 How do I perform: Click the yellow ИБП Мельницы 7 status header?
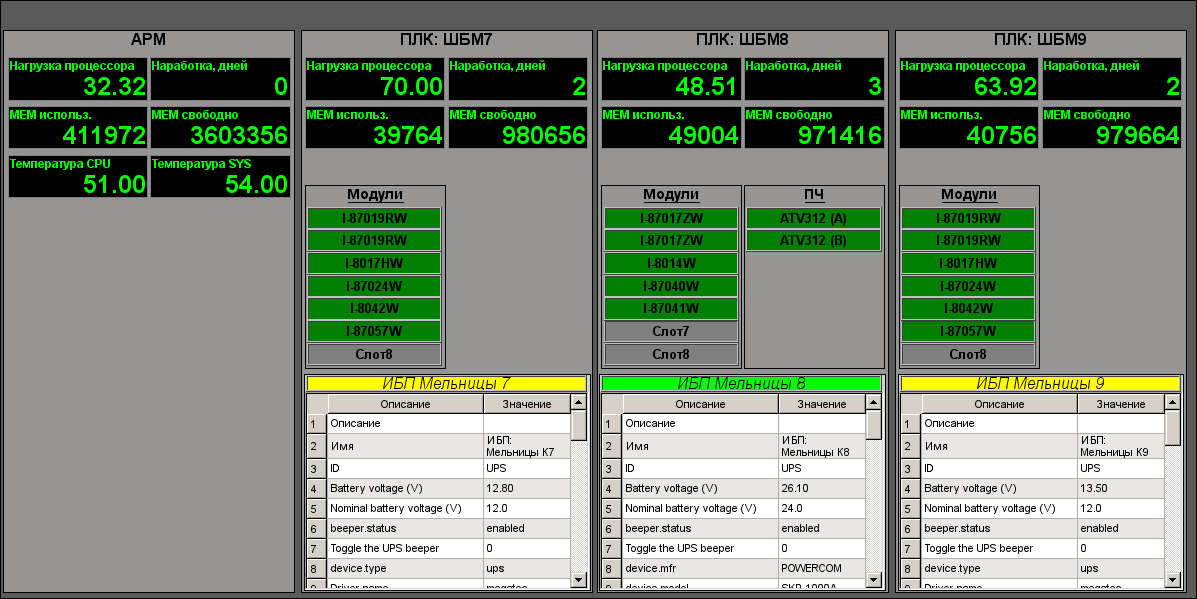coord(446,383)
